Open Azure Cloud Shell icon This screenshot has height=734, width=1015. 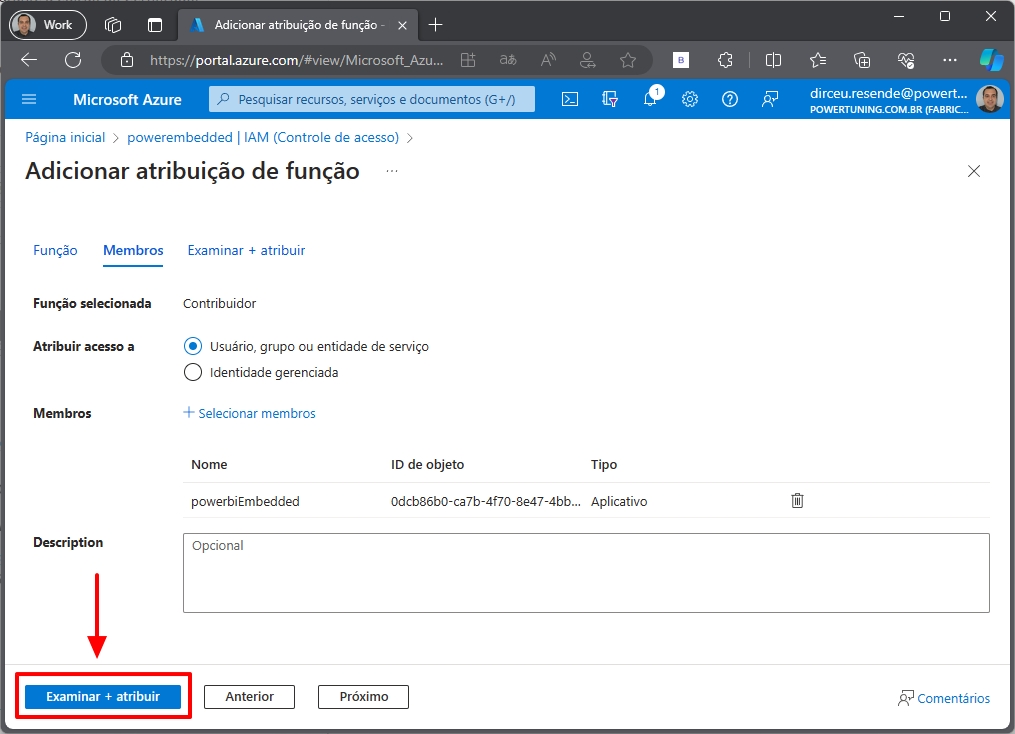[569, 99]
